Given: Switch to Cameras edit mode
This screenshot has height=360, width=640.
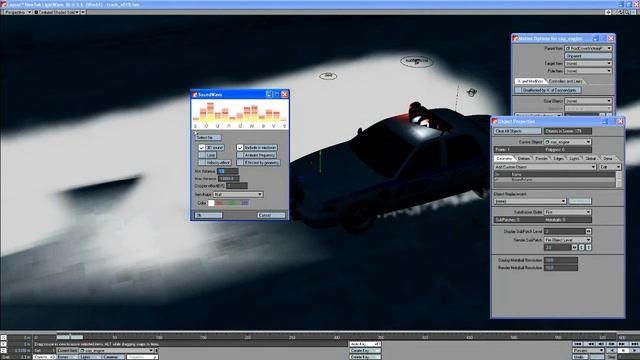Looking at the screenshot, I should pyautogui.click(x=113, y=357).
